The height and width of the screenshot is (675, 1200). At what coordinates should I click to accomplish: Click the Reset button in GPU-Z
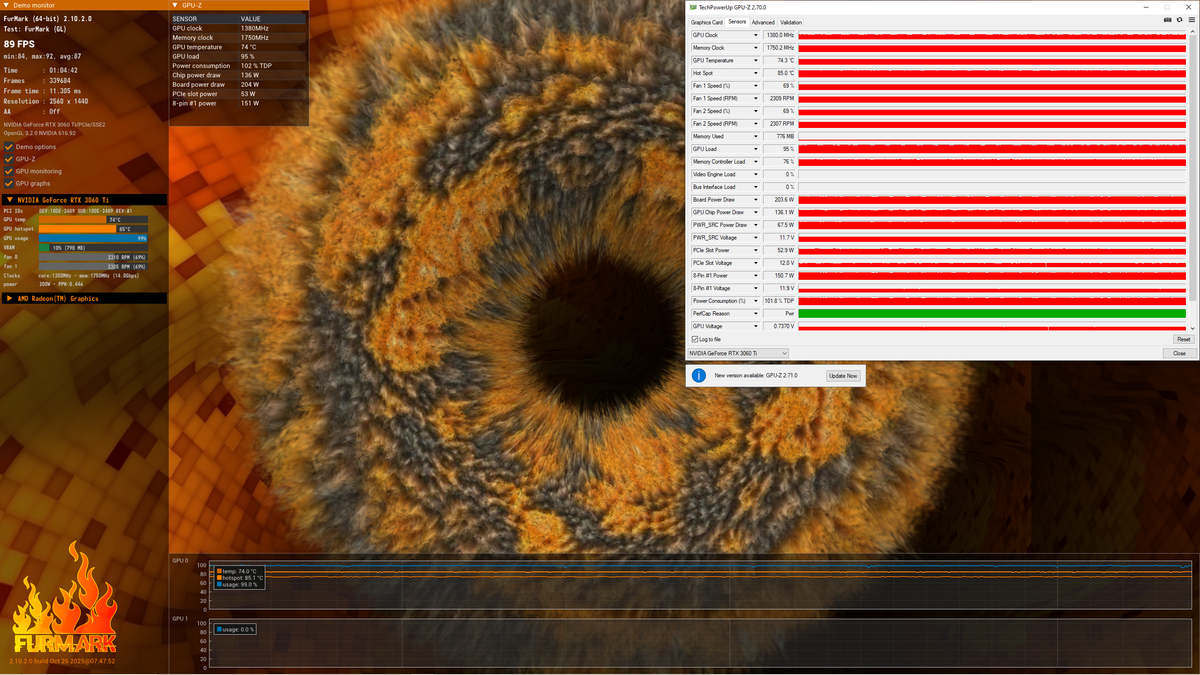(1184, 339)
